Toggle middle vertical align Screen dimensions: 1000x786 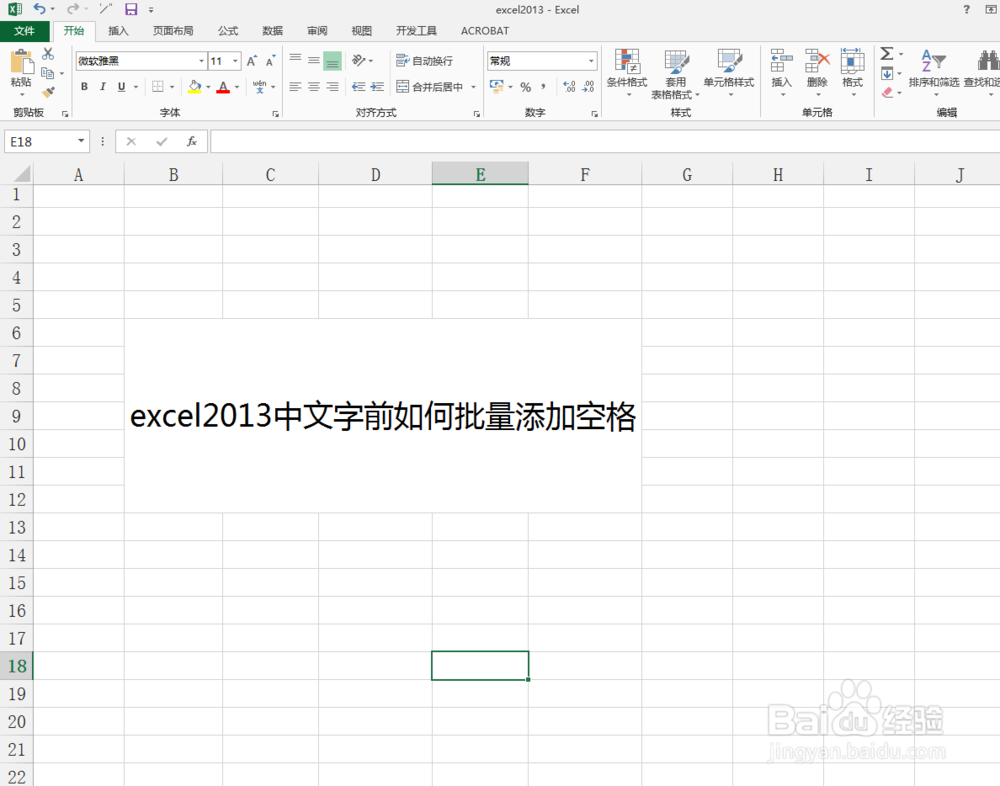click(x=314, y=61)
